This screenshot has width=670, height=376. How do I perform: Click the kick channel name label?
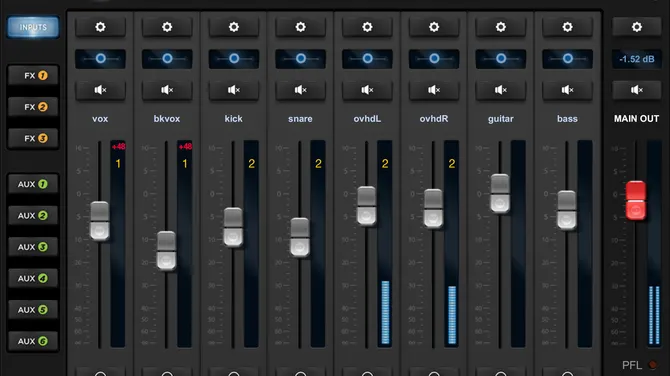click(233, 119)
